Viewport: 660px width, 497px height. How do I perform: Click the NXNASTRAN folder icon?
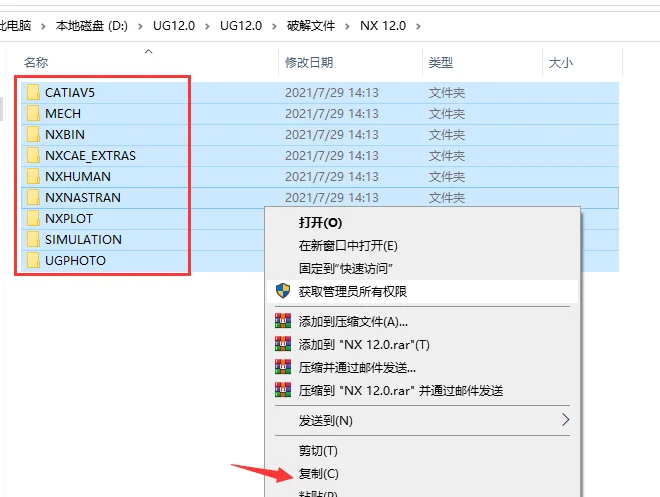pos(33,197)
